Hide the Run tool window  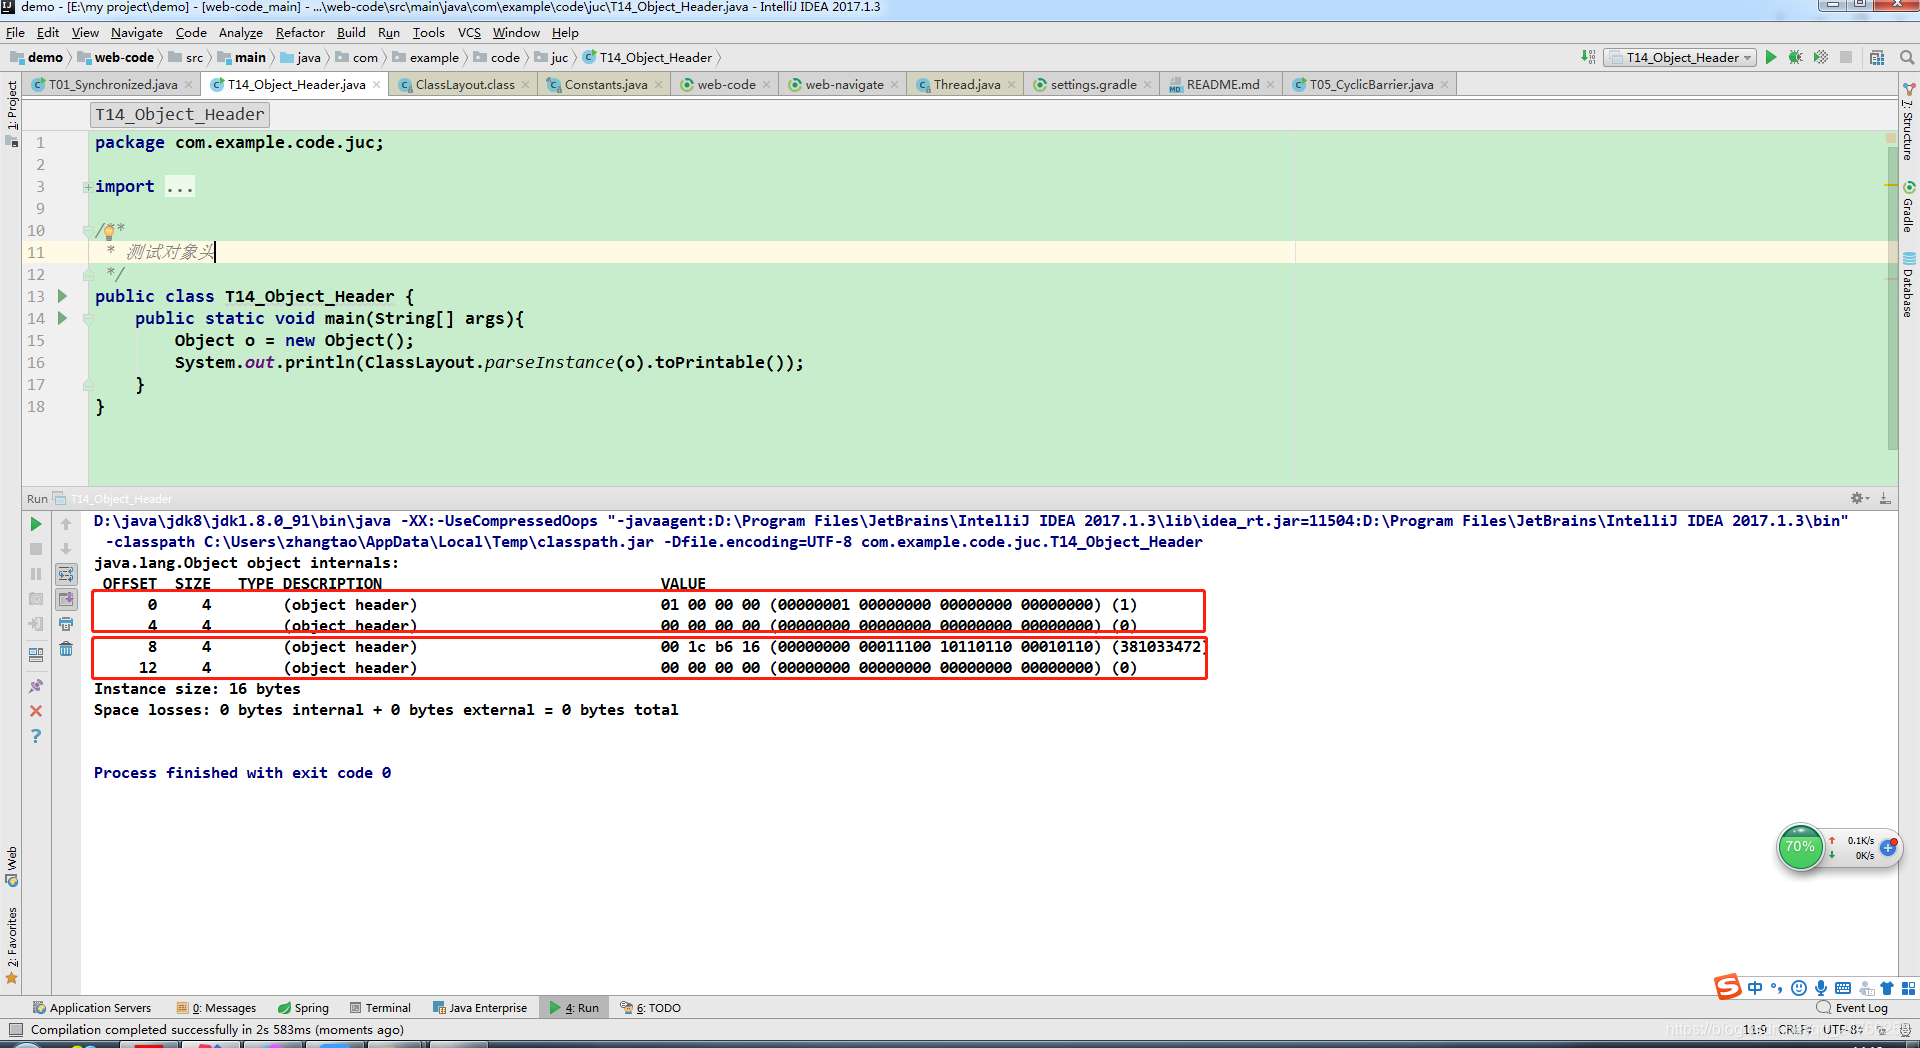click(1885, 498)
